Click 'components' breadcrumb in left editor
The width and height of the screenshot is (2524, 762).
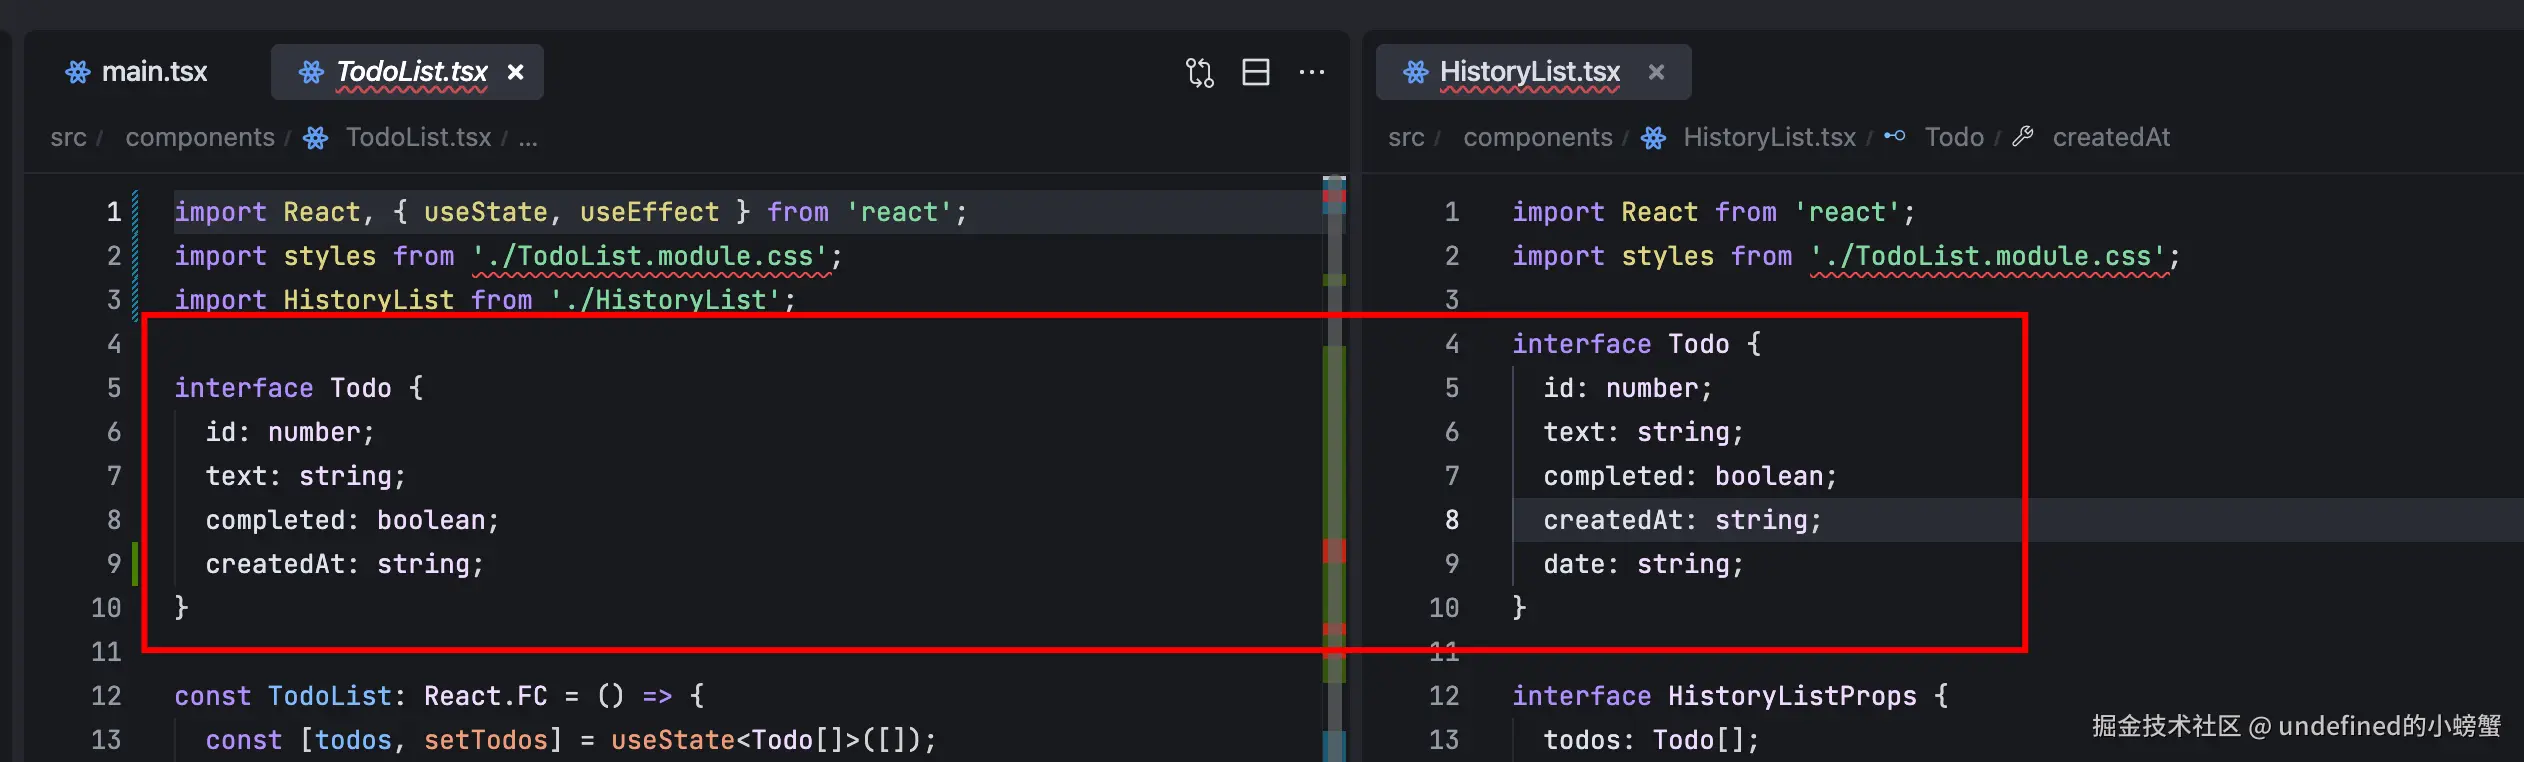200,137
